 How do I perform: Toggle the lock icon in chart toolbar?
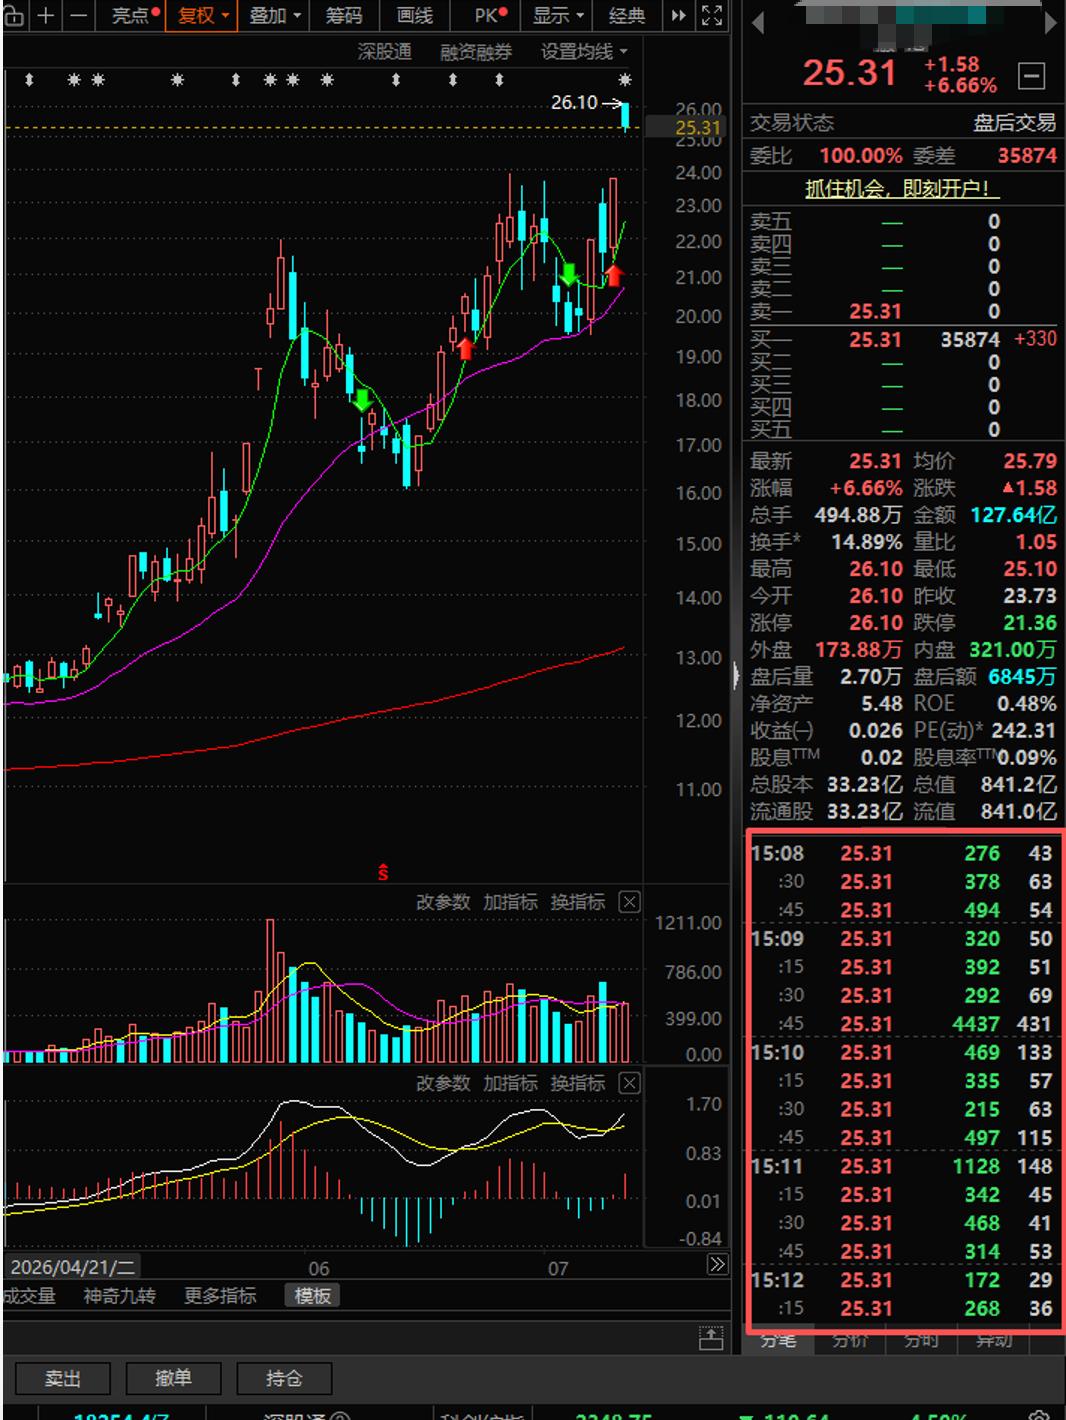(x=14, y=15)
